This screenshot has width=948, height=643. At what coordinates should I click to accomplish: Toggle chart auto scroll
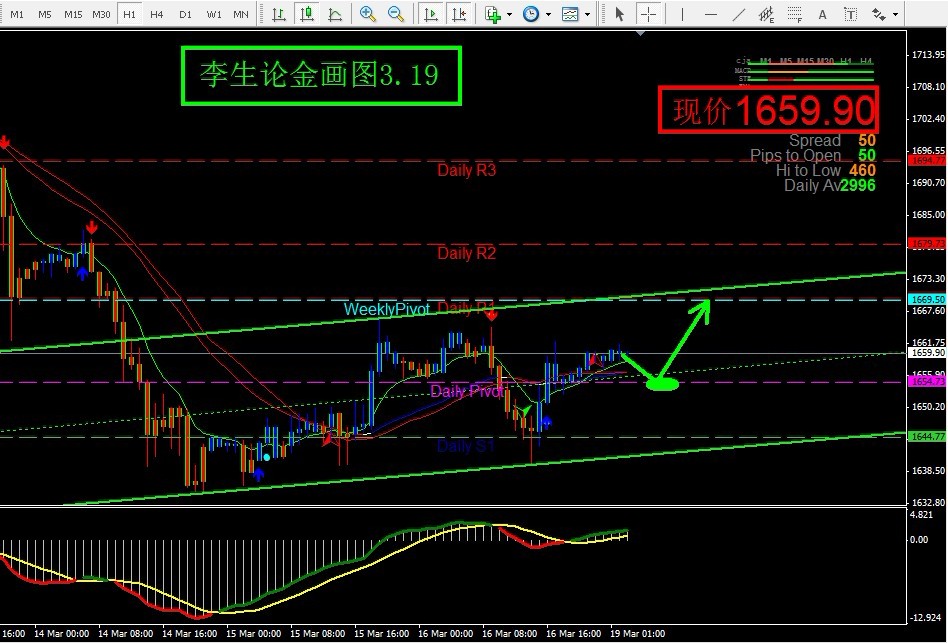[431, 14]
